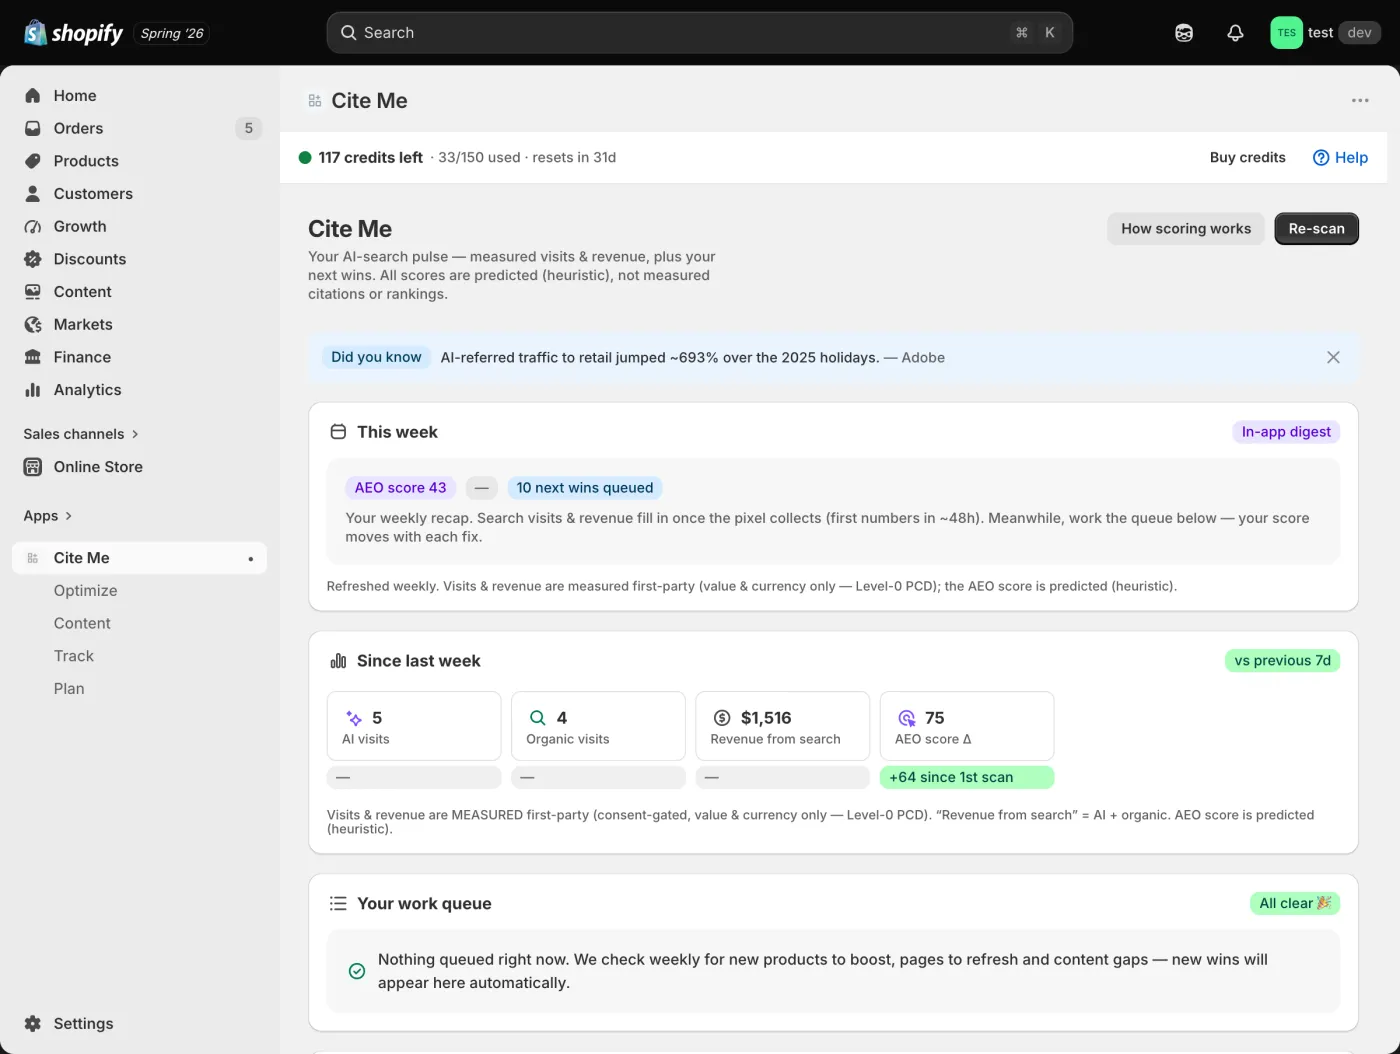1400x1054 pixels.
Task: Open the TES store avatar menu
Action: click(1286, 33)
